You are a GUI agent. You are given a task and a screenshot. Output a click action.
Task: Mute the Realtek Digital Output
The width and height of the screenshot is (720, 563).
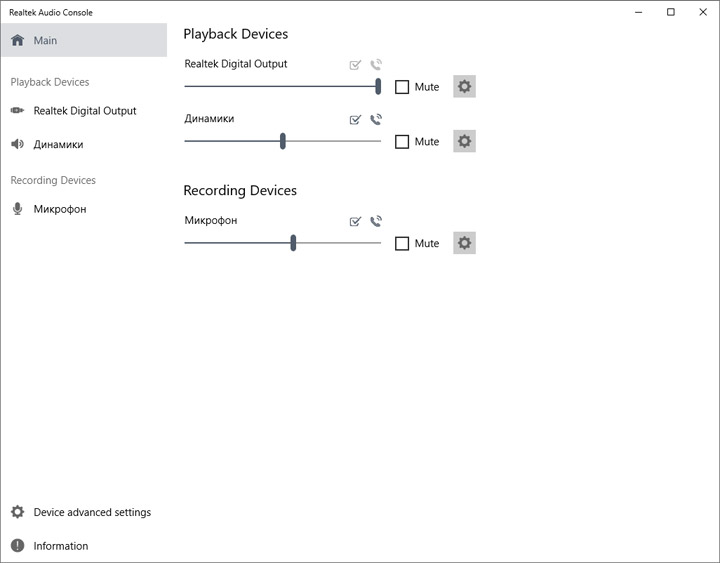coord(402,87)
